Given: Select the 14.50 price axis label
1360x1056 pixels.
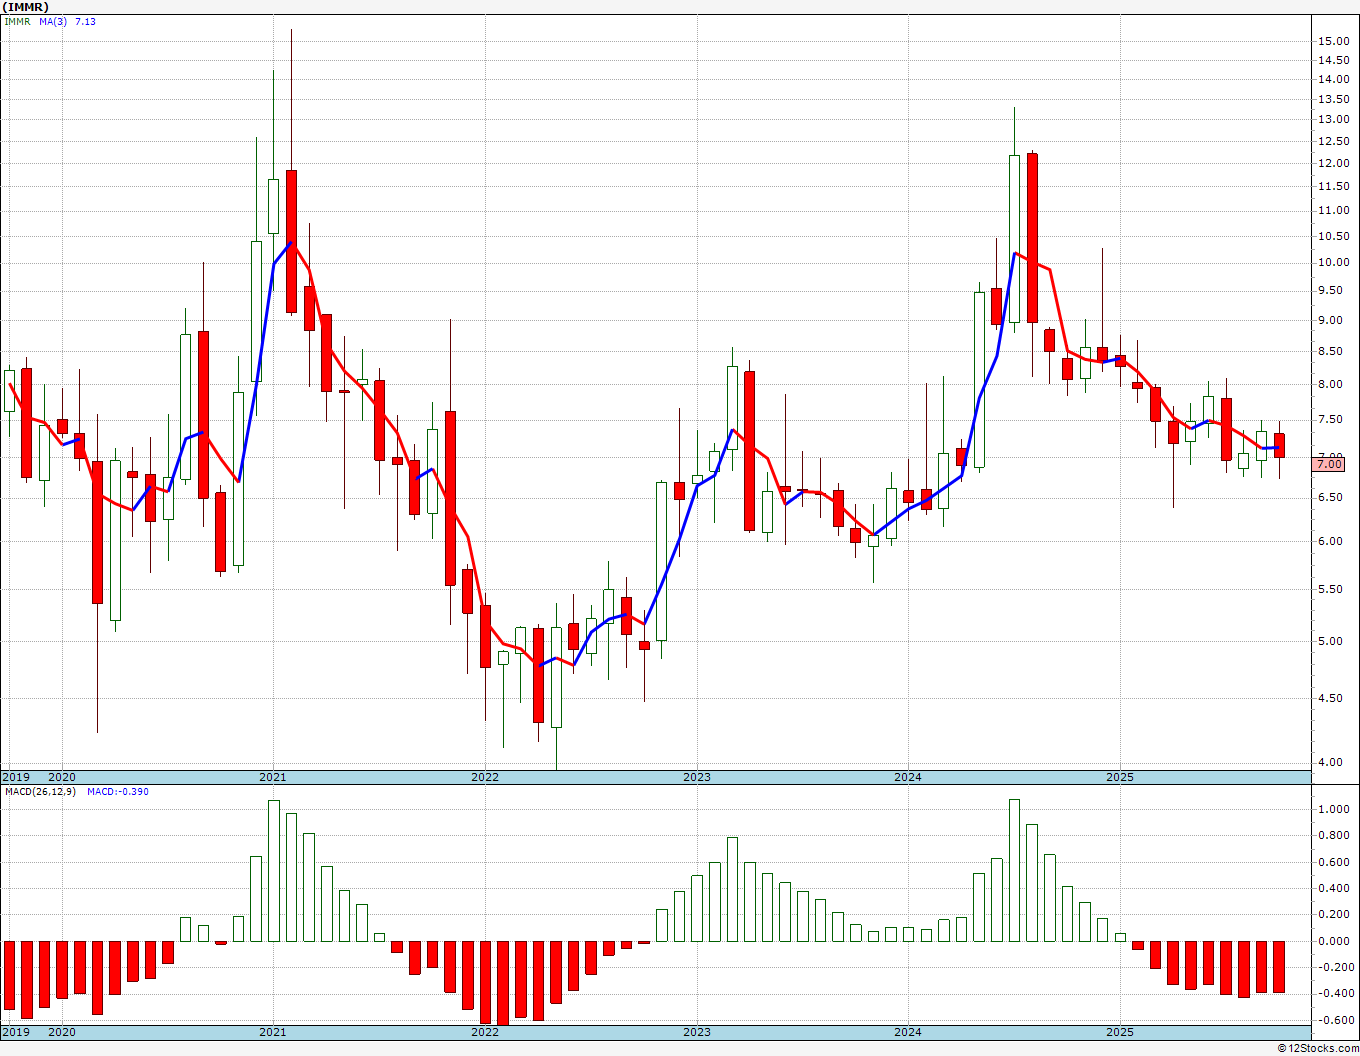Looking at the screenshot, I should point(1333,61).
